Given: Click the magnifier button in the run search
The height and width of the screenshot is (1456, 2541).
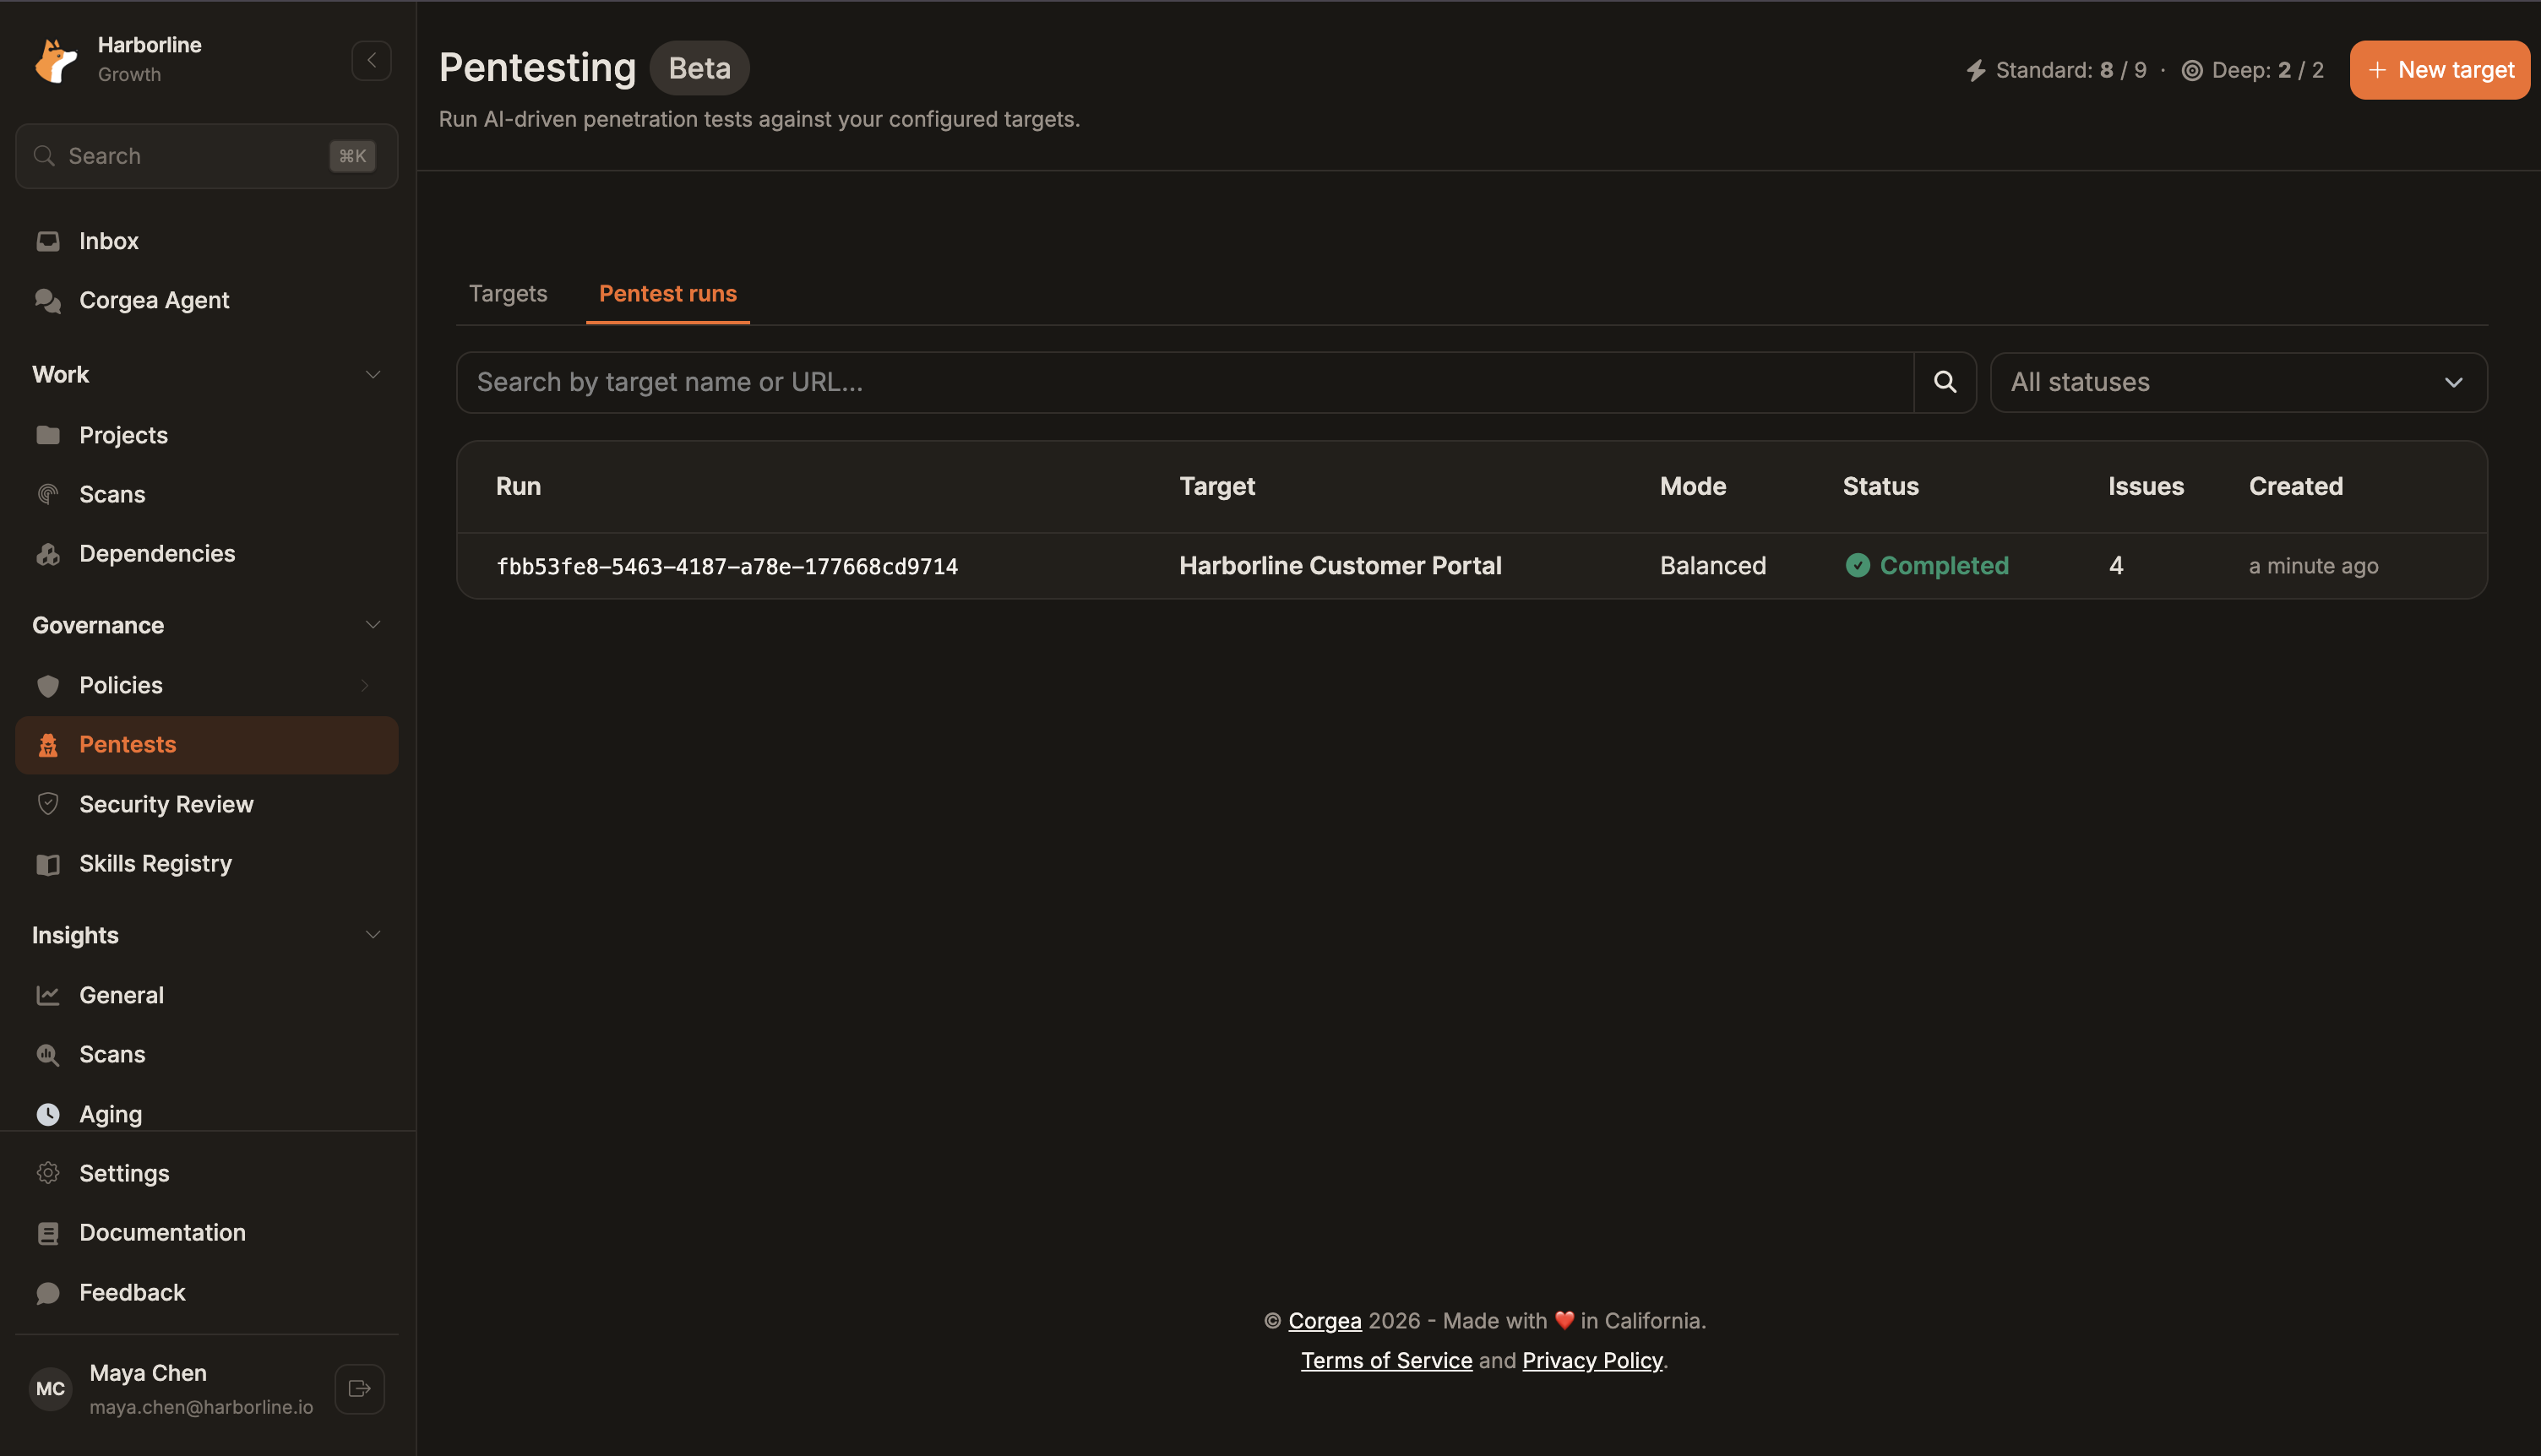Looking at the screenshot, I should coord(1944,382).
